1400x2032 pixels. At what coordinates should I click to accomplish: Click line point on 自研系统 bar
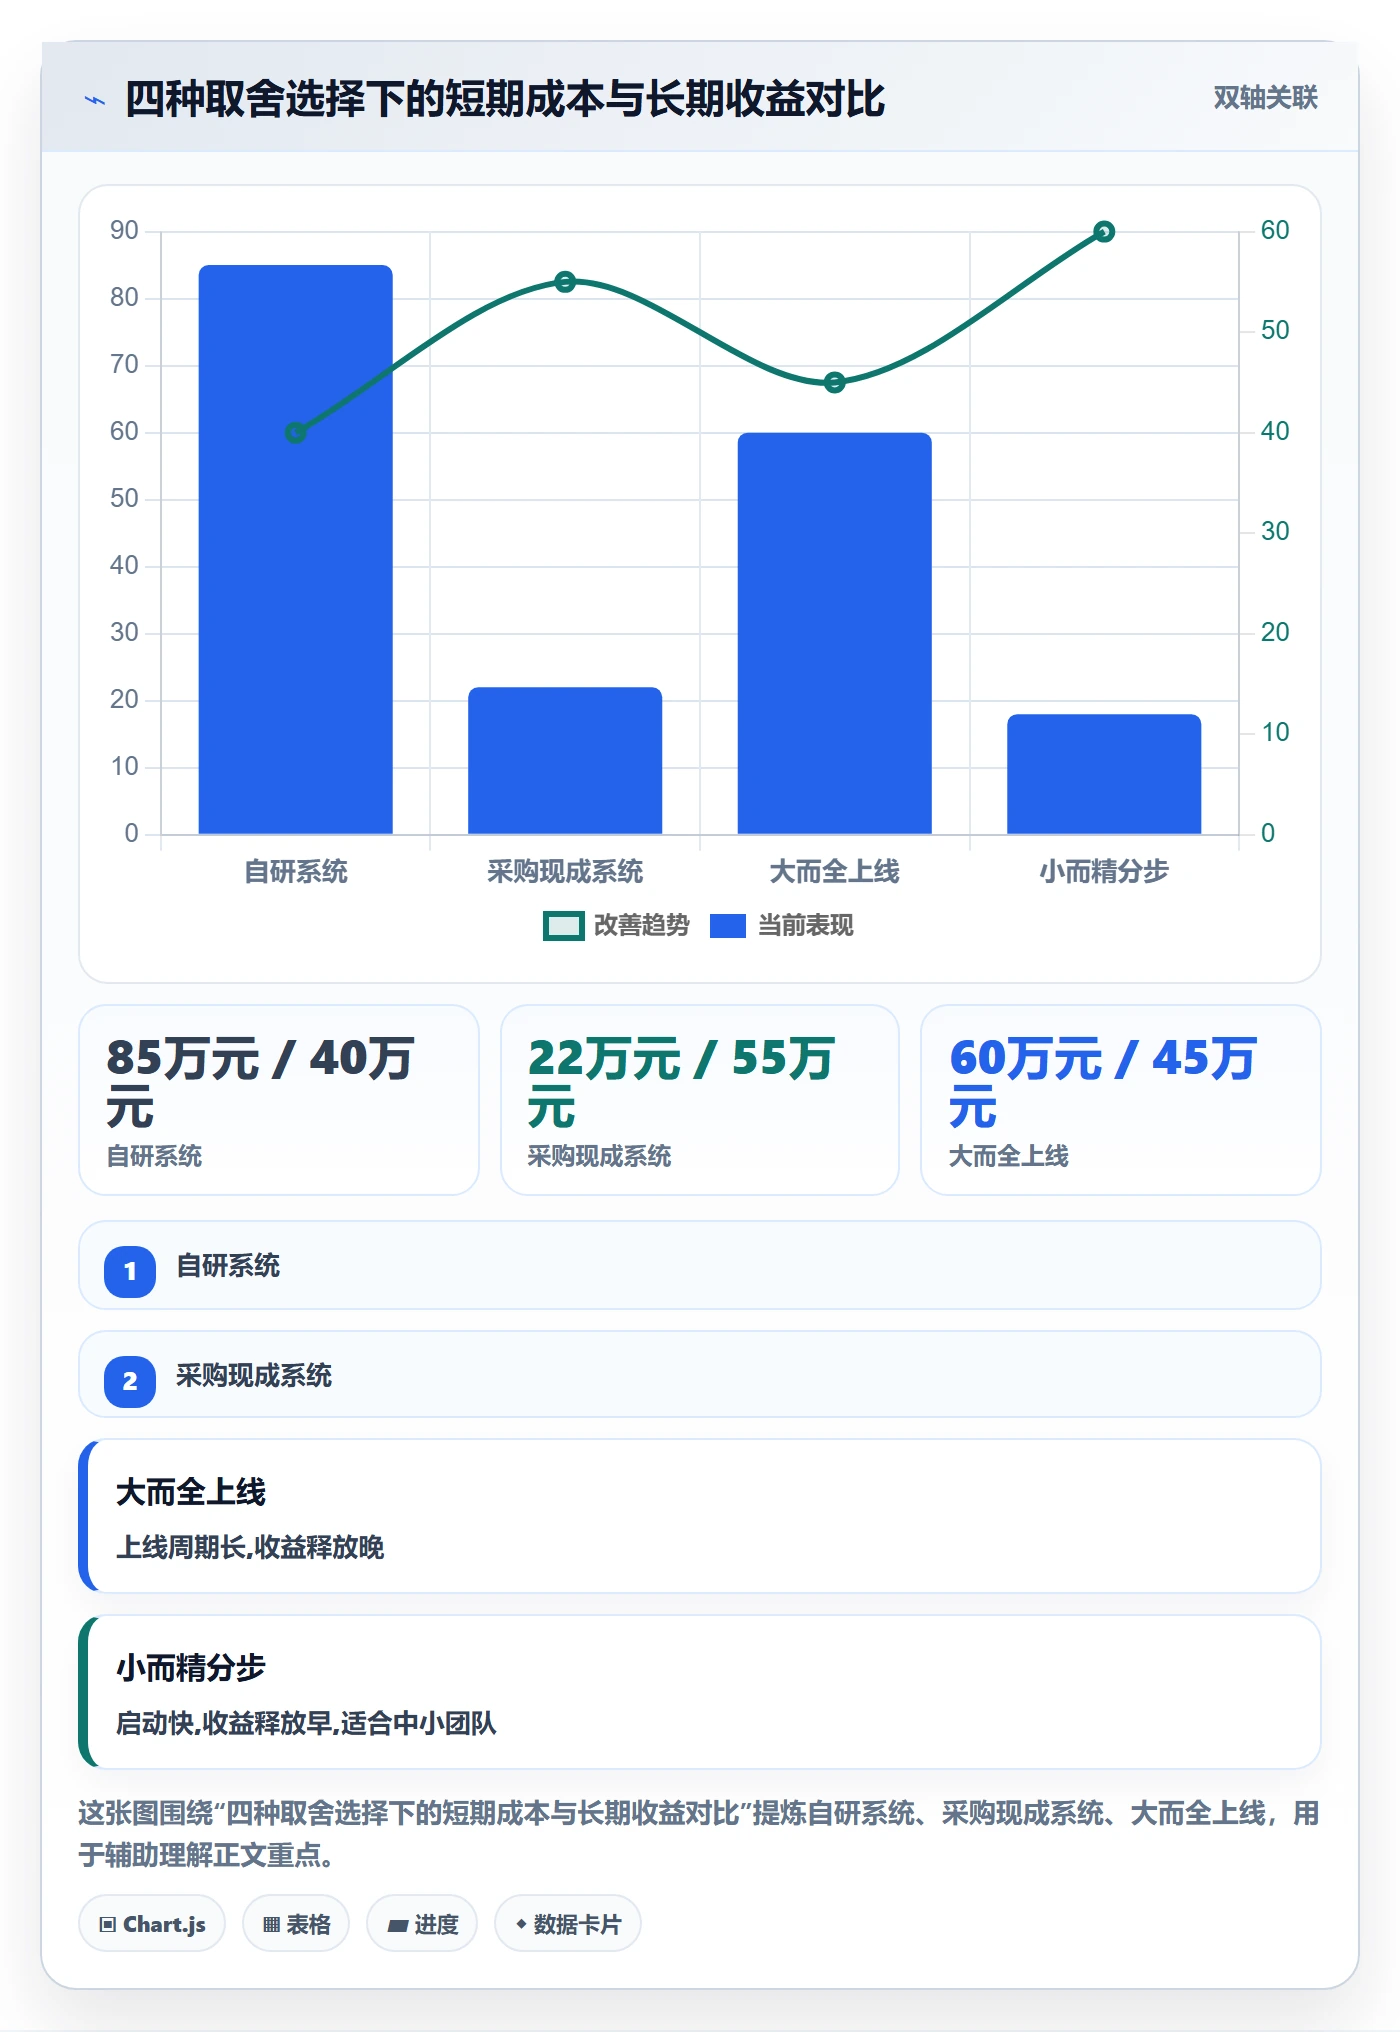pyautogui.click(x=296, y=433)
